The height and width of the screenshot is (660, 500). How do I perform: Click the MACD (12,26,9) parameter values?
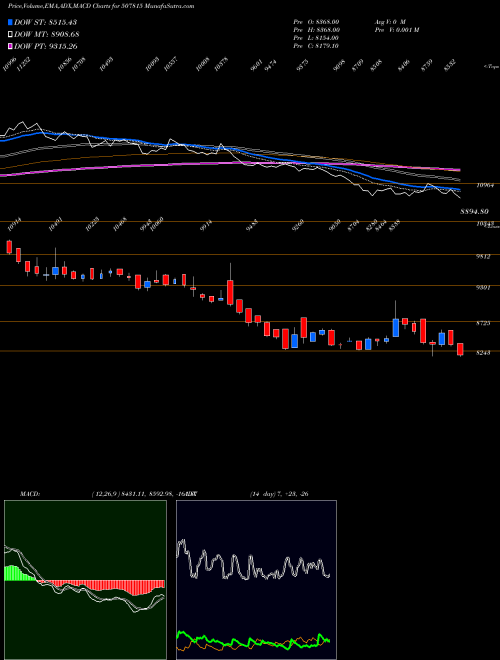point(141,494)
